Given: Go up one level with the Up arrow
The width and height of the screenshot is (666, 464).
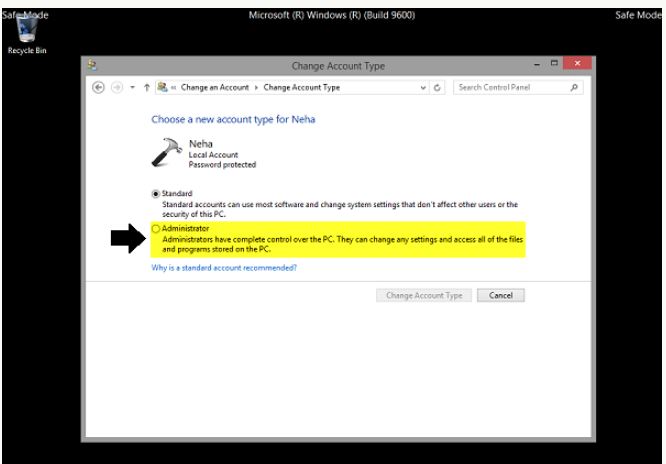Looking at the screenshot, I should point(147,88).
